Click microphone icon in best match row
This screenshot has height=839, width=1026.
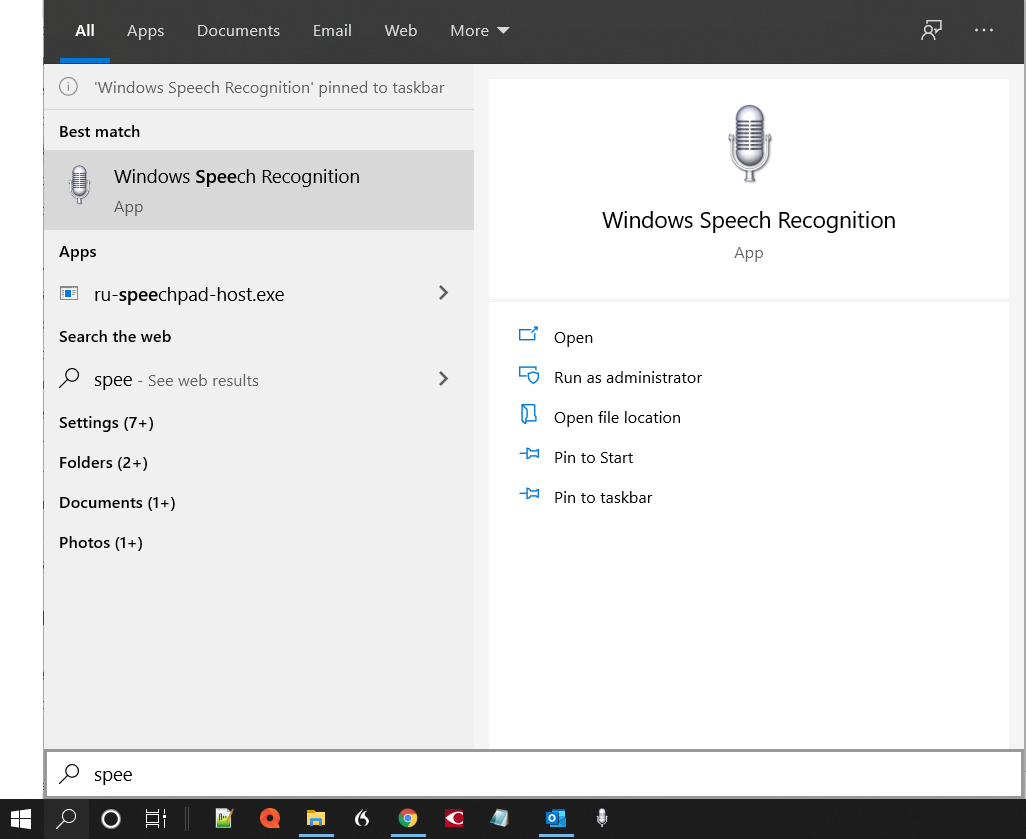(79, 185)
